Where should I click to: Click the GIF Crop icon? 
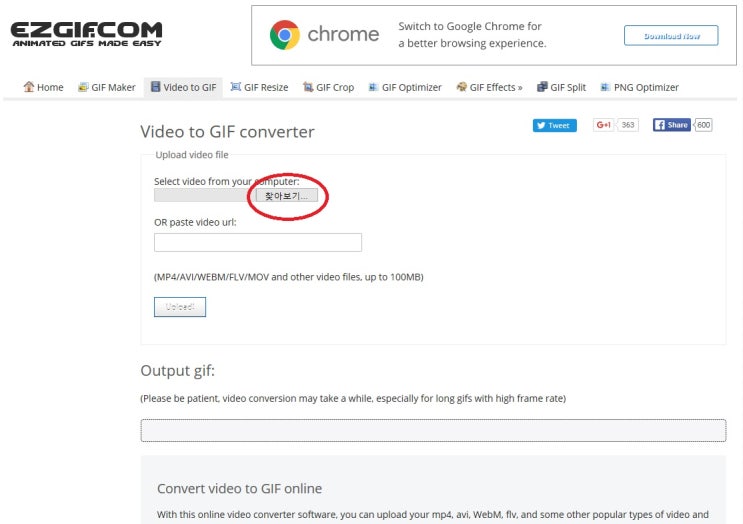[308, 87]
